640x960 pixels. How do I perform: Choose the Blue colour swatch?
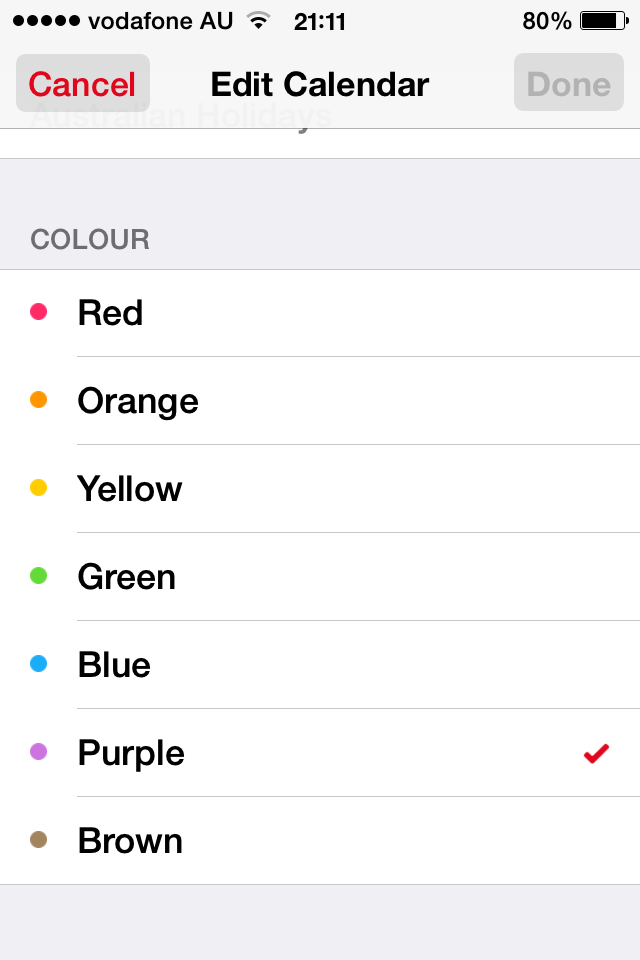pyautogui.click(x=300, y=664)
